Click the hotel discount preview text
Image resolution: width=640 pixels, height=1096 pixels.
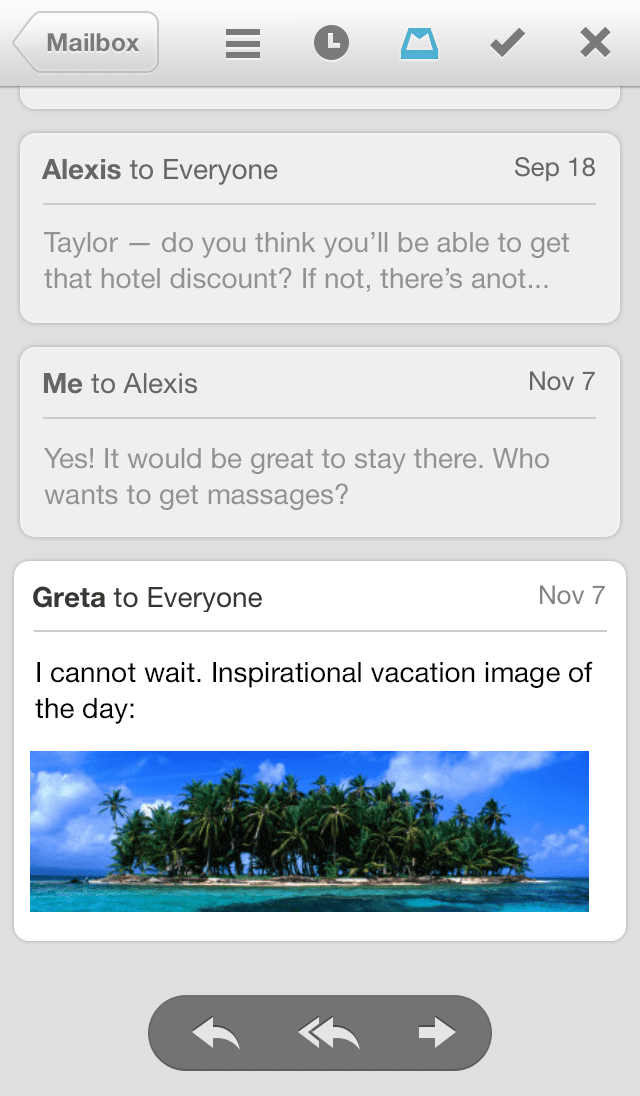(x=306, y=260)
